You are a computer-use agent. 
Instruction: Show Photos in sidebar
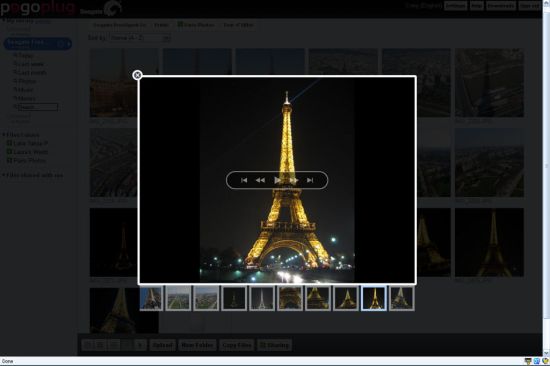point(25,81)
